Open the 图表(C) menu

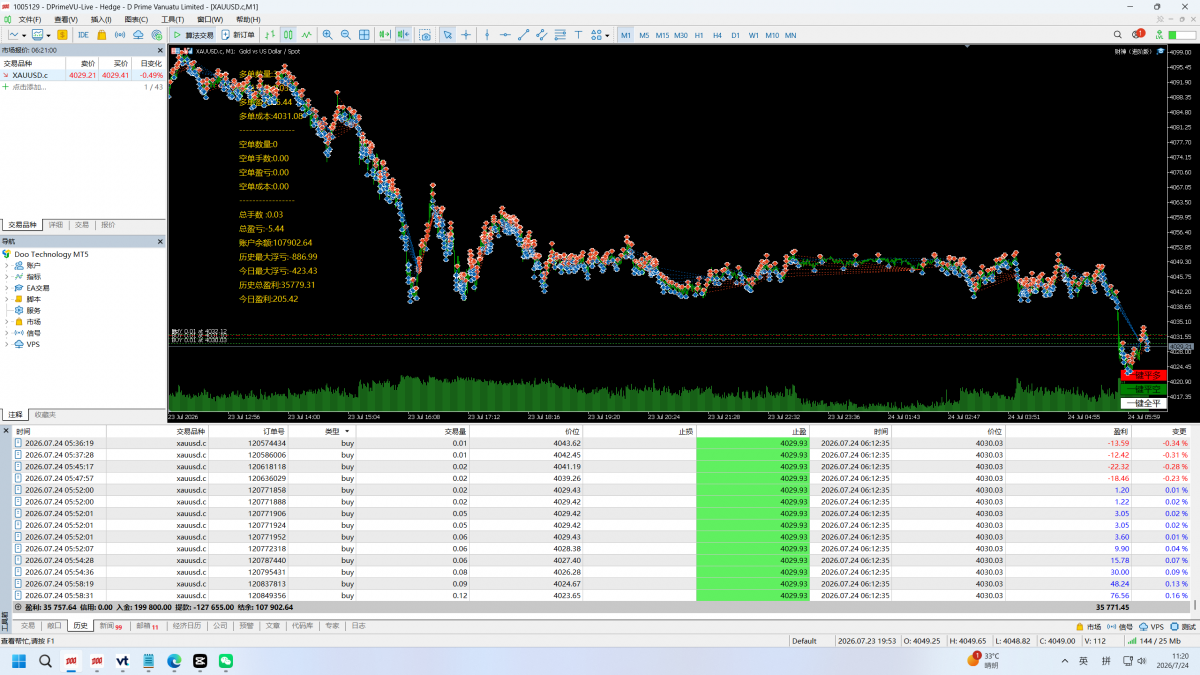pos(136,19)
